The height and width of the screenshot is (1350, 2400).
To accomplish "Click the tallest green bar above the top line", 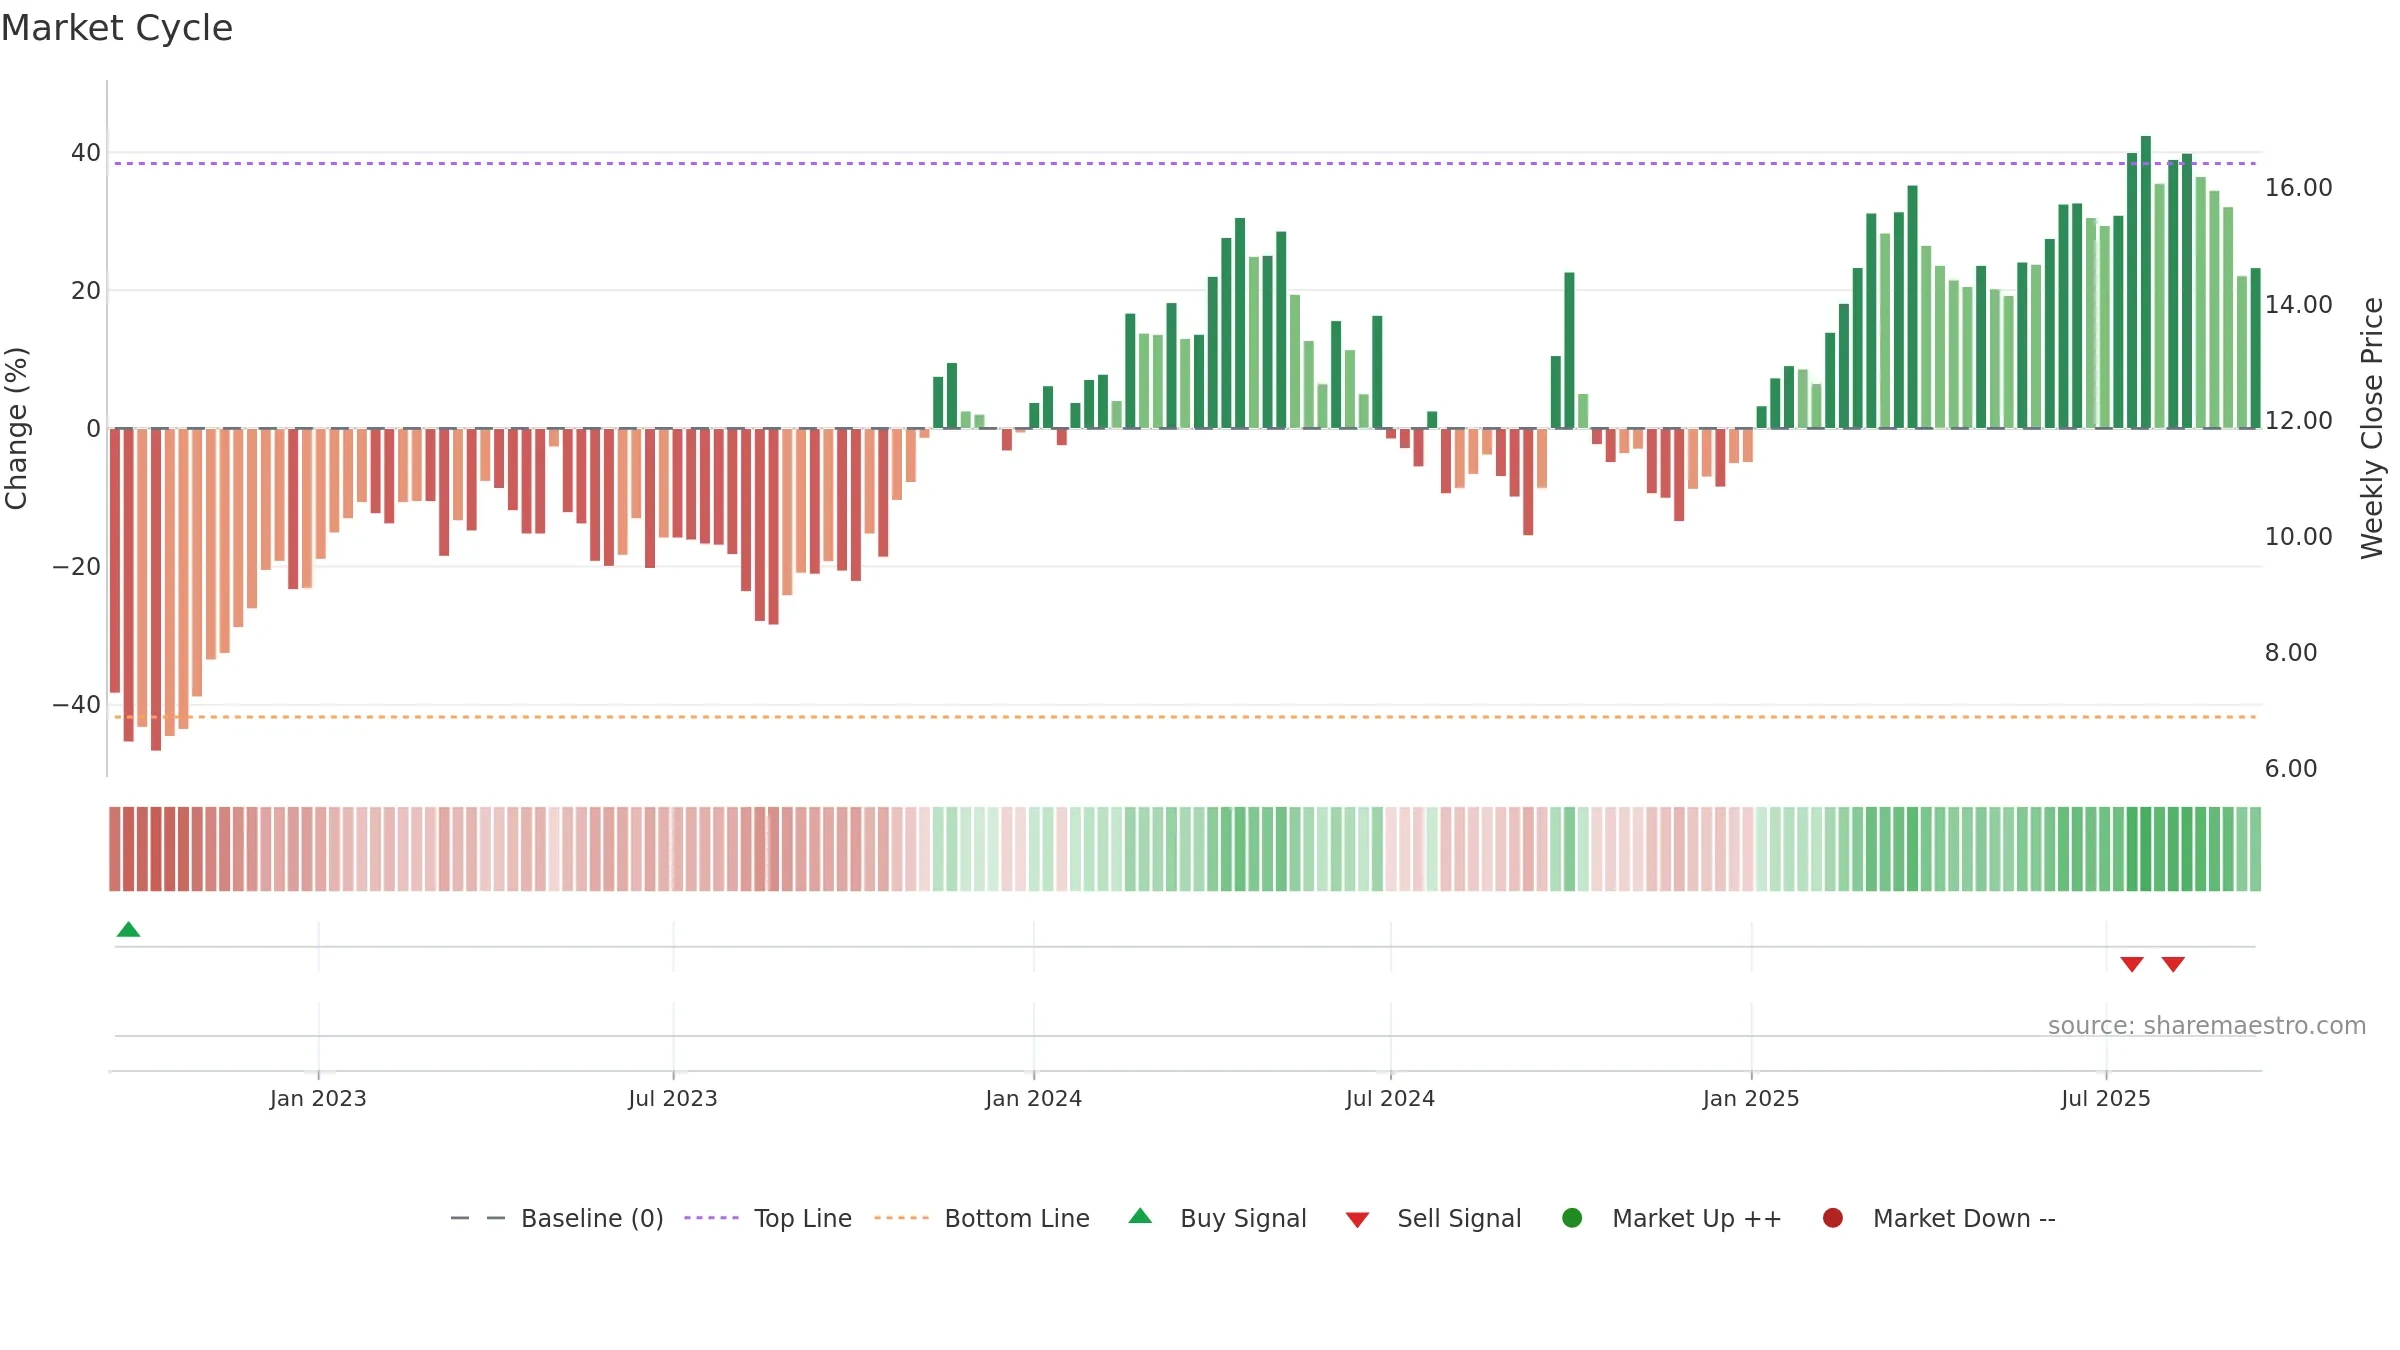I will pos(2146,282).
